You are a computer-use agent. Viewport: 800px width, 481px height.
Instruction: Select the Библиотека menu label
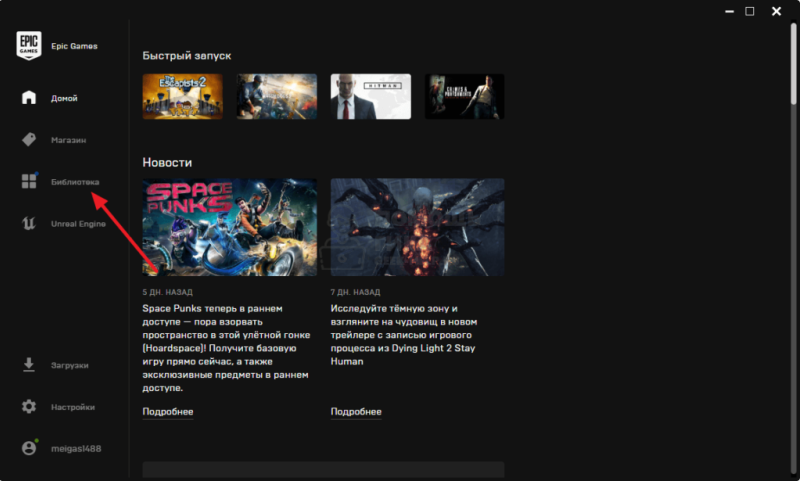click(x=75, y=182)
